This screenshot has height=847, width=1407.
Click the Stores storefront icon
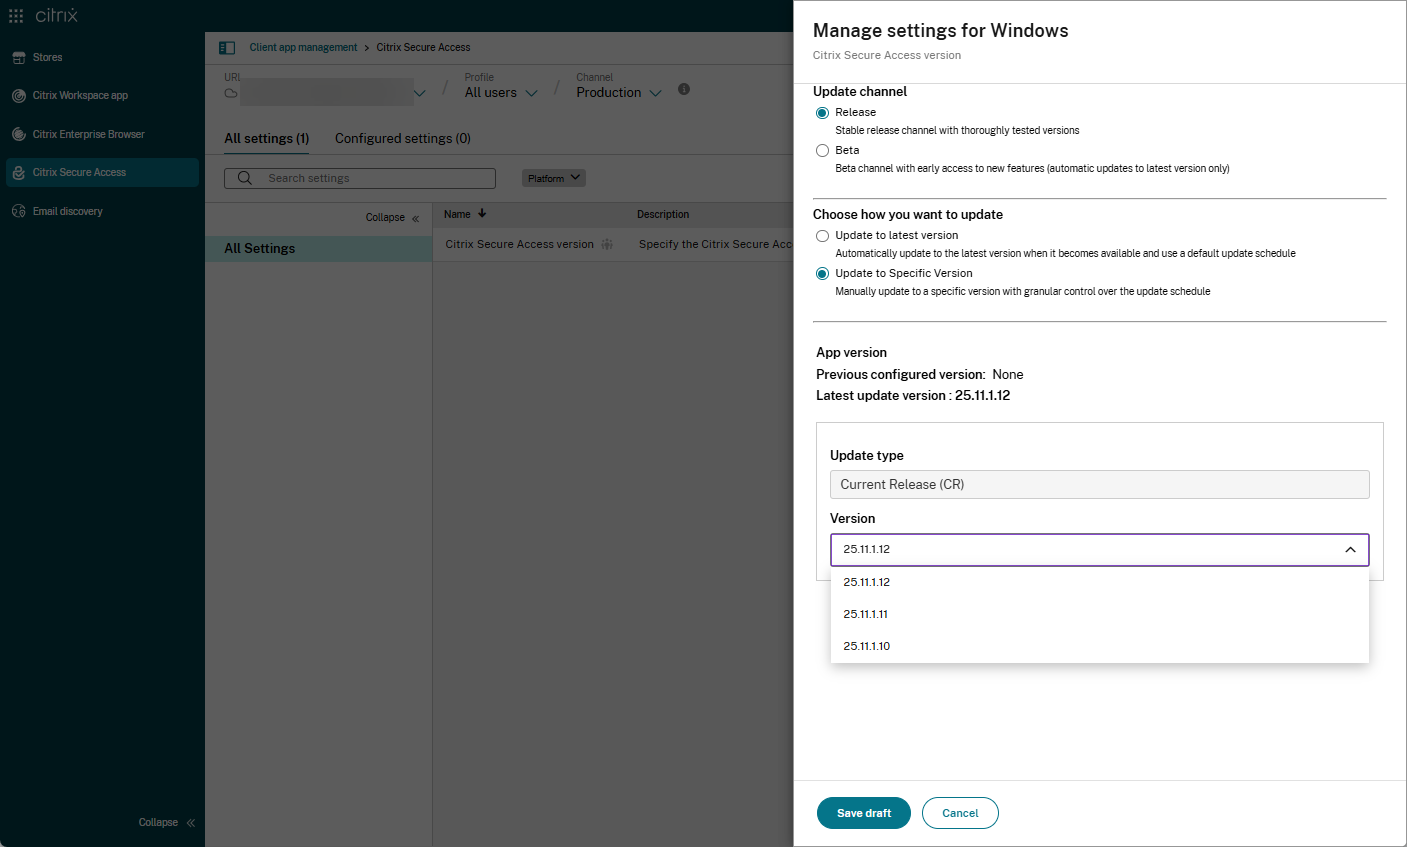(x=19, y=58)
